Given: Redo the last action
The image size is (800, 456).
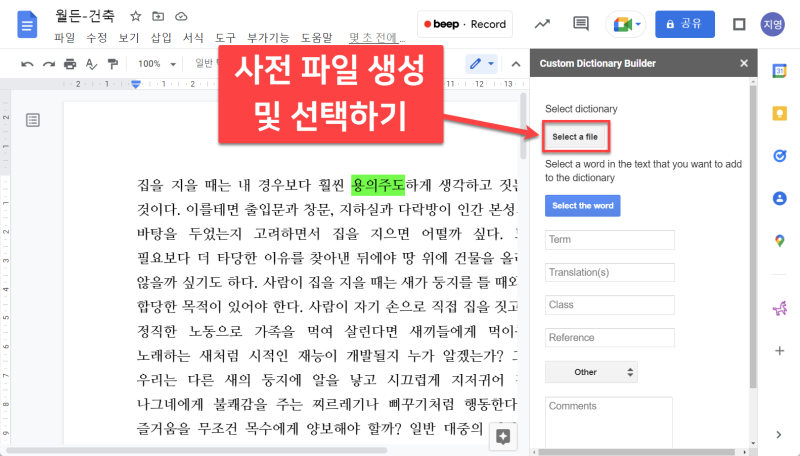Looking at the screenshot, I should (x=48, y=64).
